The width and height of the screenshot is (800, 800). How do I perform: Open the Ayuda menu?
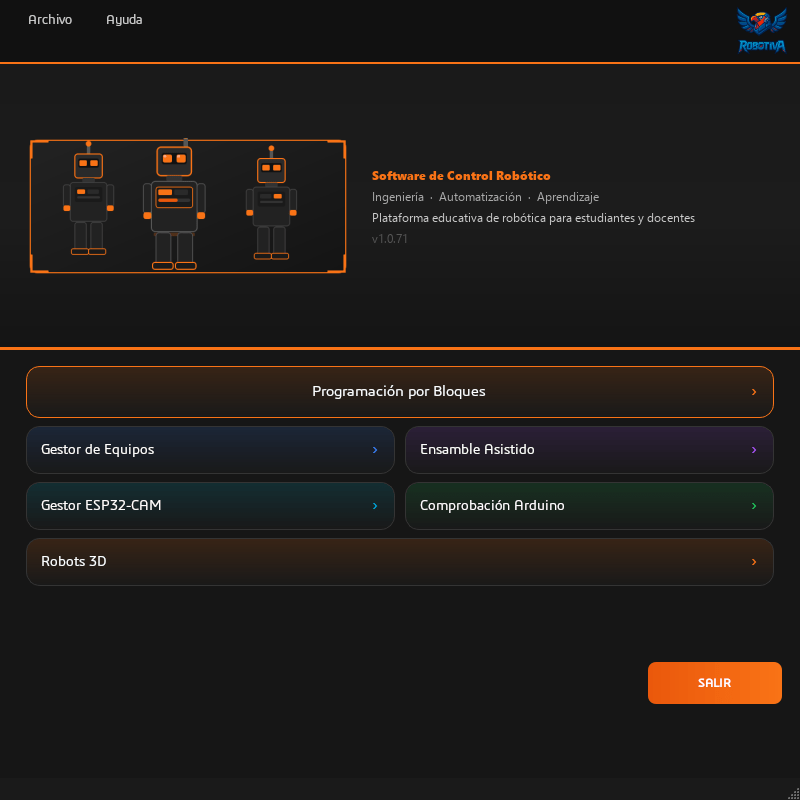[x=124, y=20]
